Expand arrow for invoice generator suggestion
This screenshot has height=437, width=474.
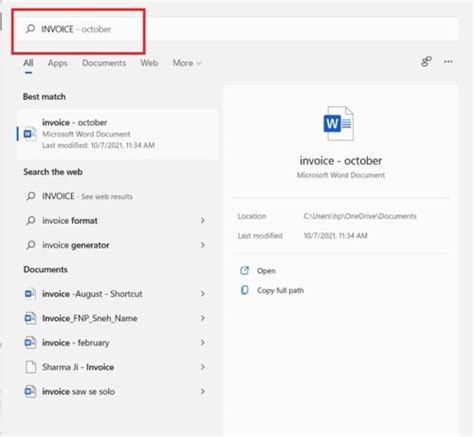coord(203,245)
